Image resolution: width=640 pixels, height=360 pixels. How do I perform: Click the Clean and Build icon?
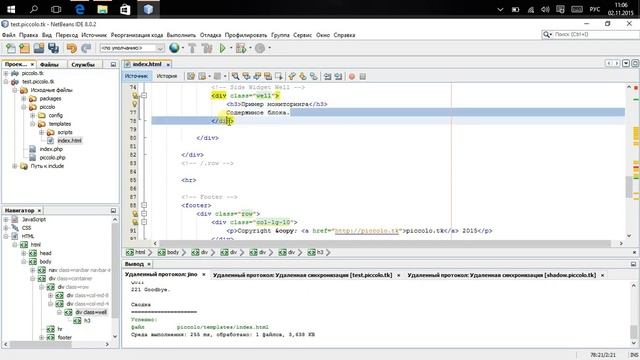(207, 48)
